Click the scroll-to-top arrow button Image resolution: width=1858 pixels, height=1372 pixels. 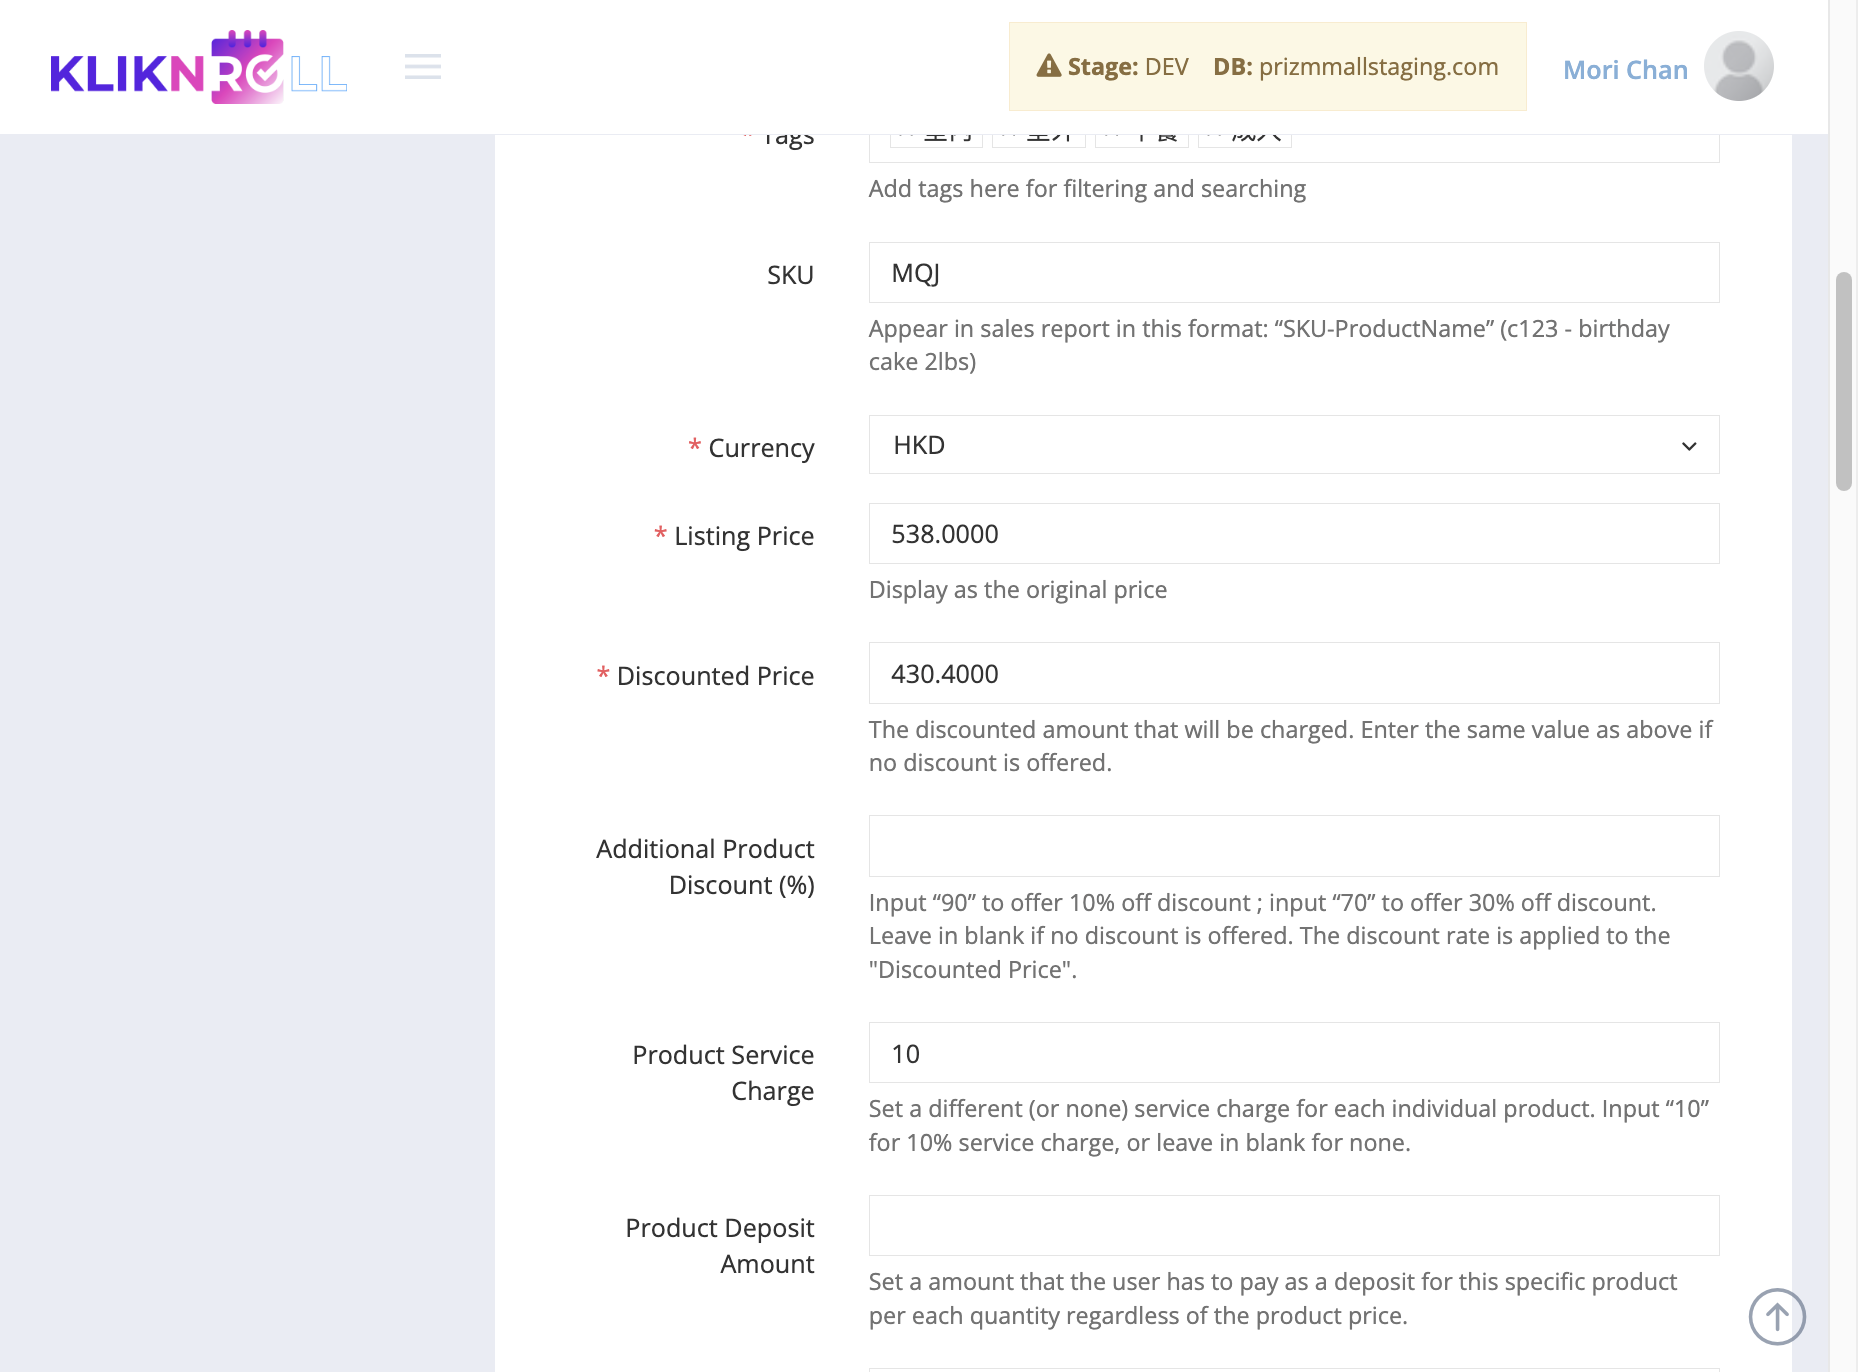[x=1777, y=1316]
